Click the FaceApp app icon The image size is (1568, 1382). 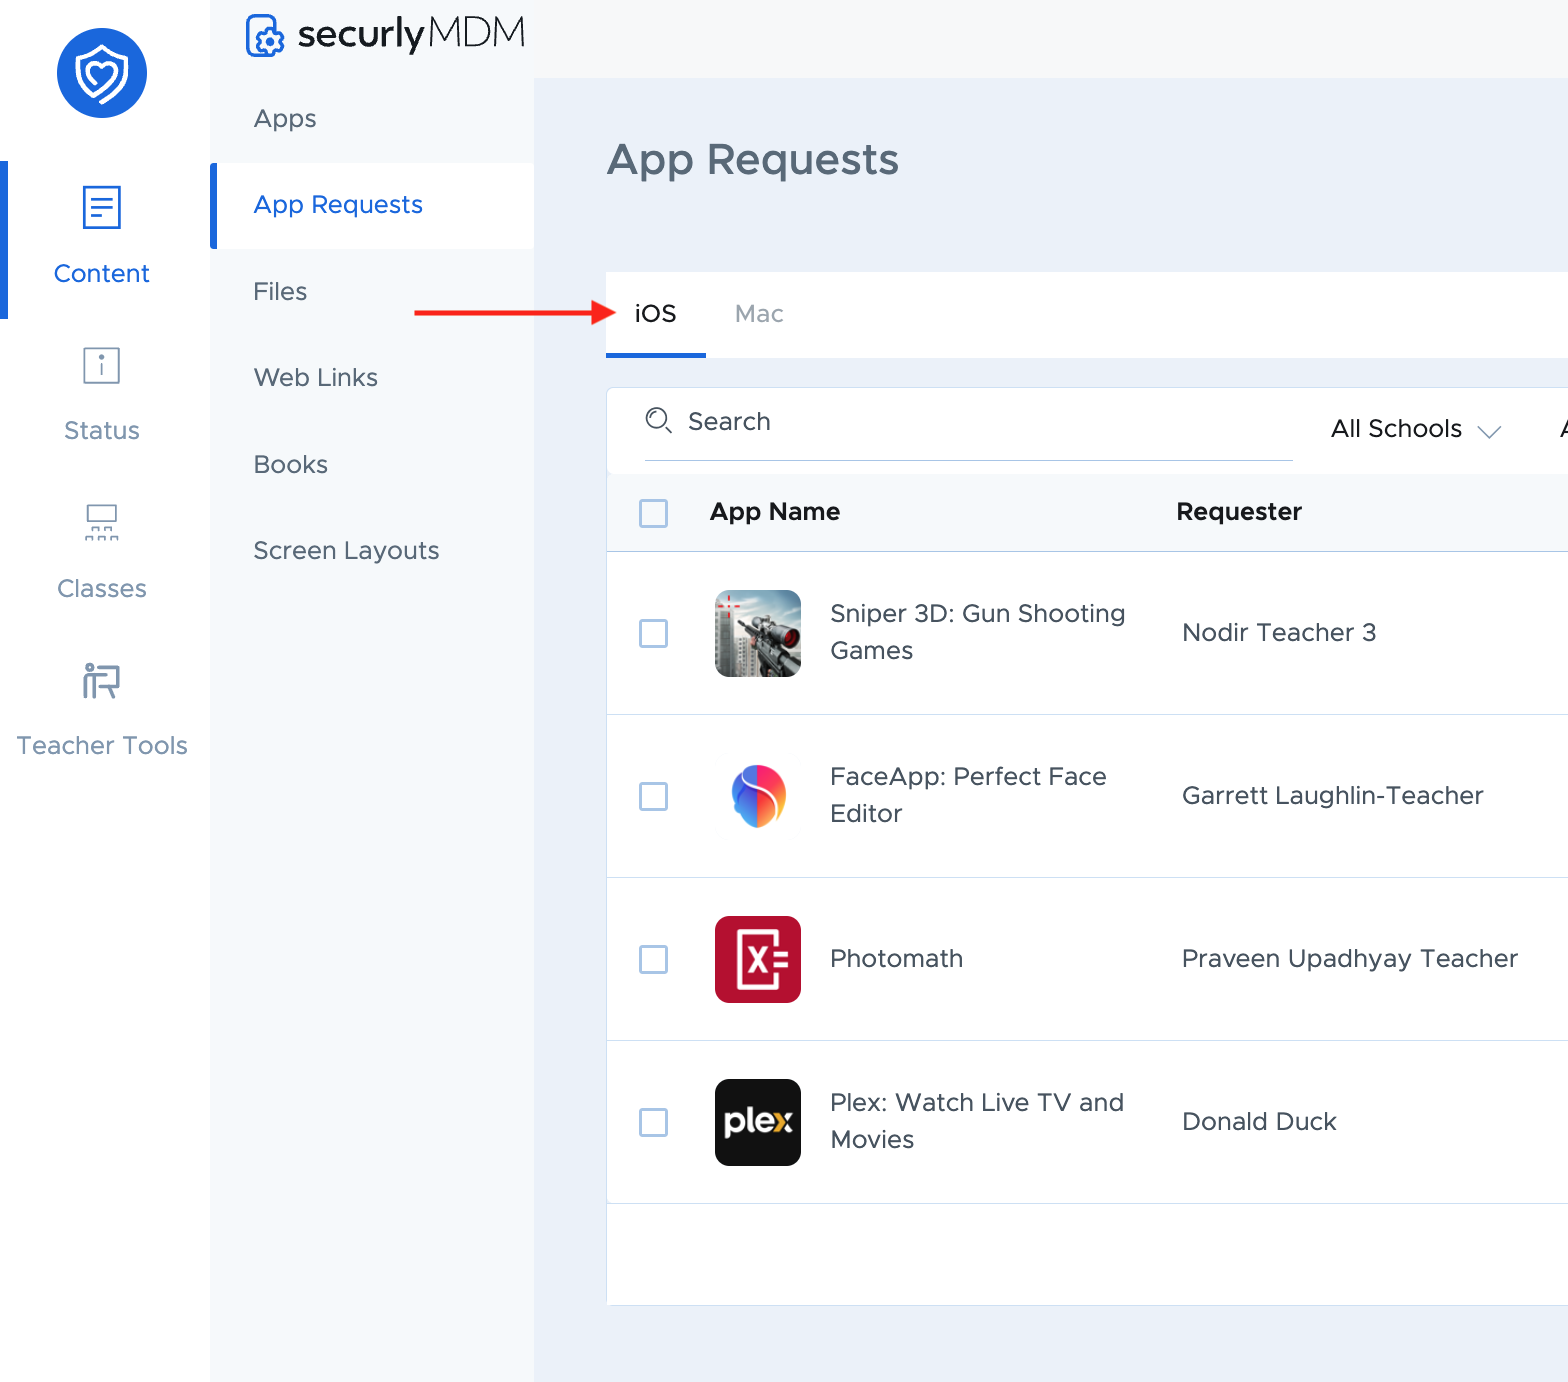point(758,796)
